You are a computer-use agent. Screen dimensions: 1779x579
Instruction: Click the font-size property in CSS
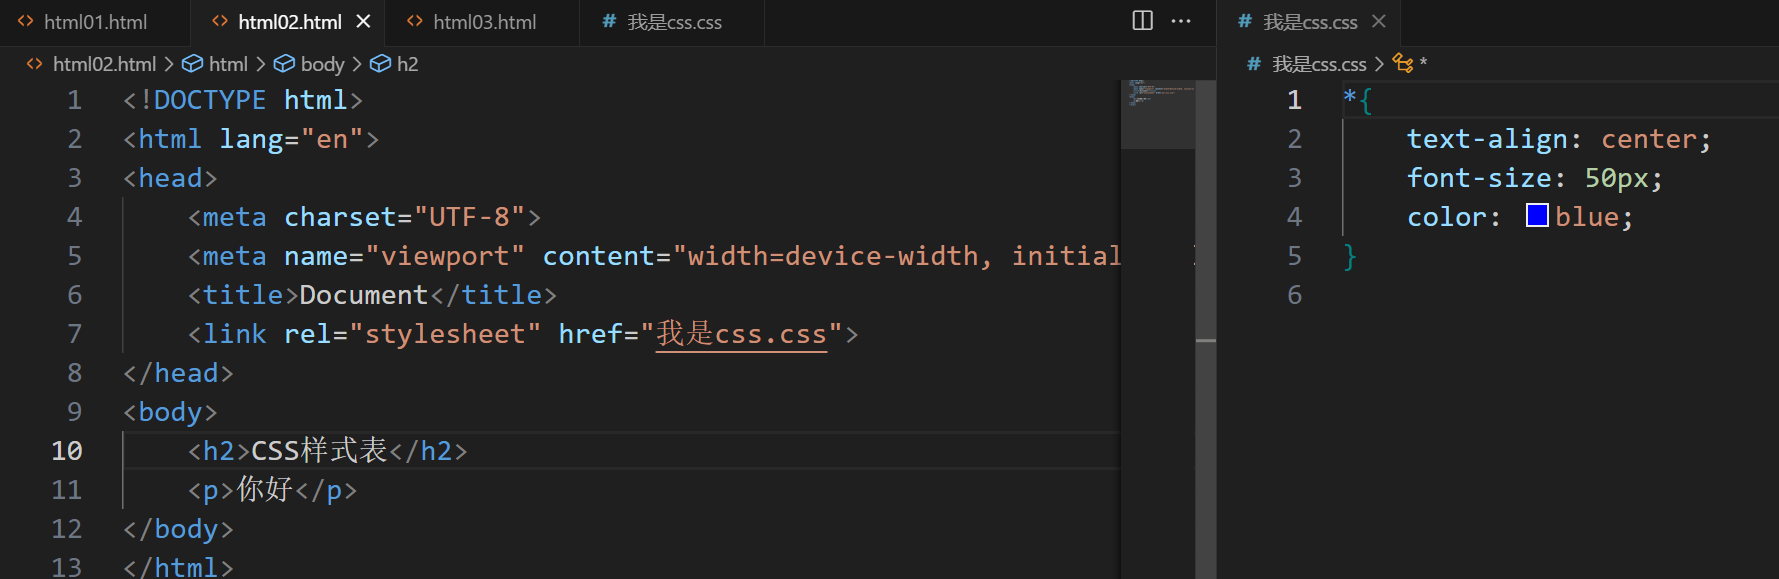tap(1479, 178)
